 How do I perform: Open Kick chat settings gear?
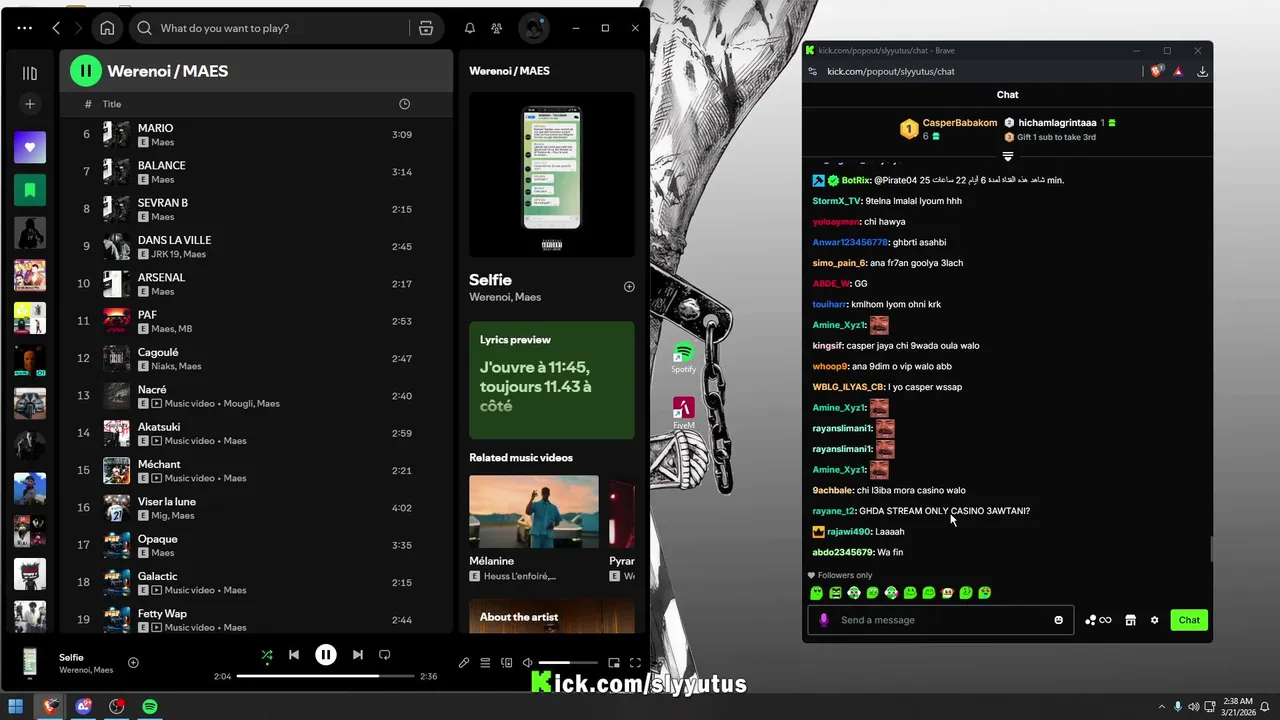point(1154,620)
